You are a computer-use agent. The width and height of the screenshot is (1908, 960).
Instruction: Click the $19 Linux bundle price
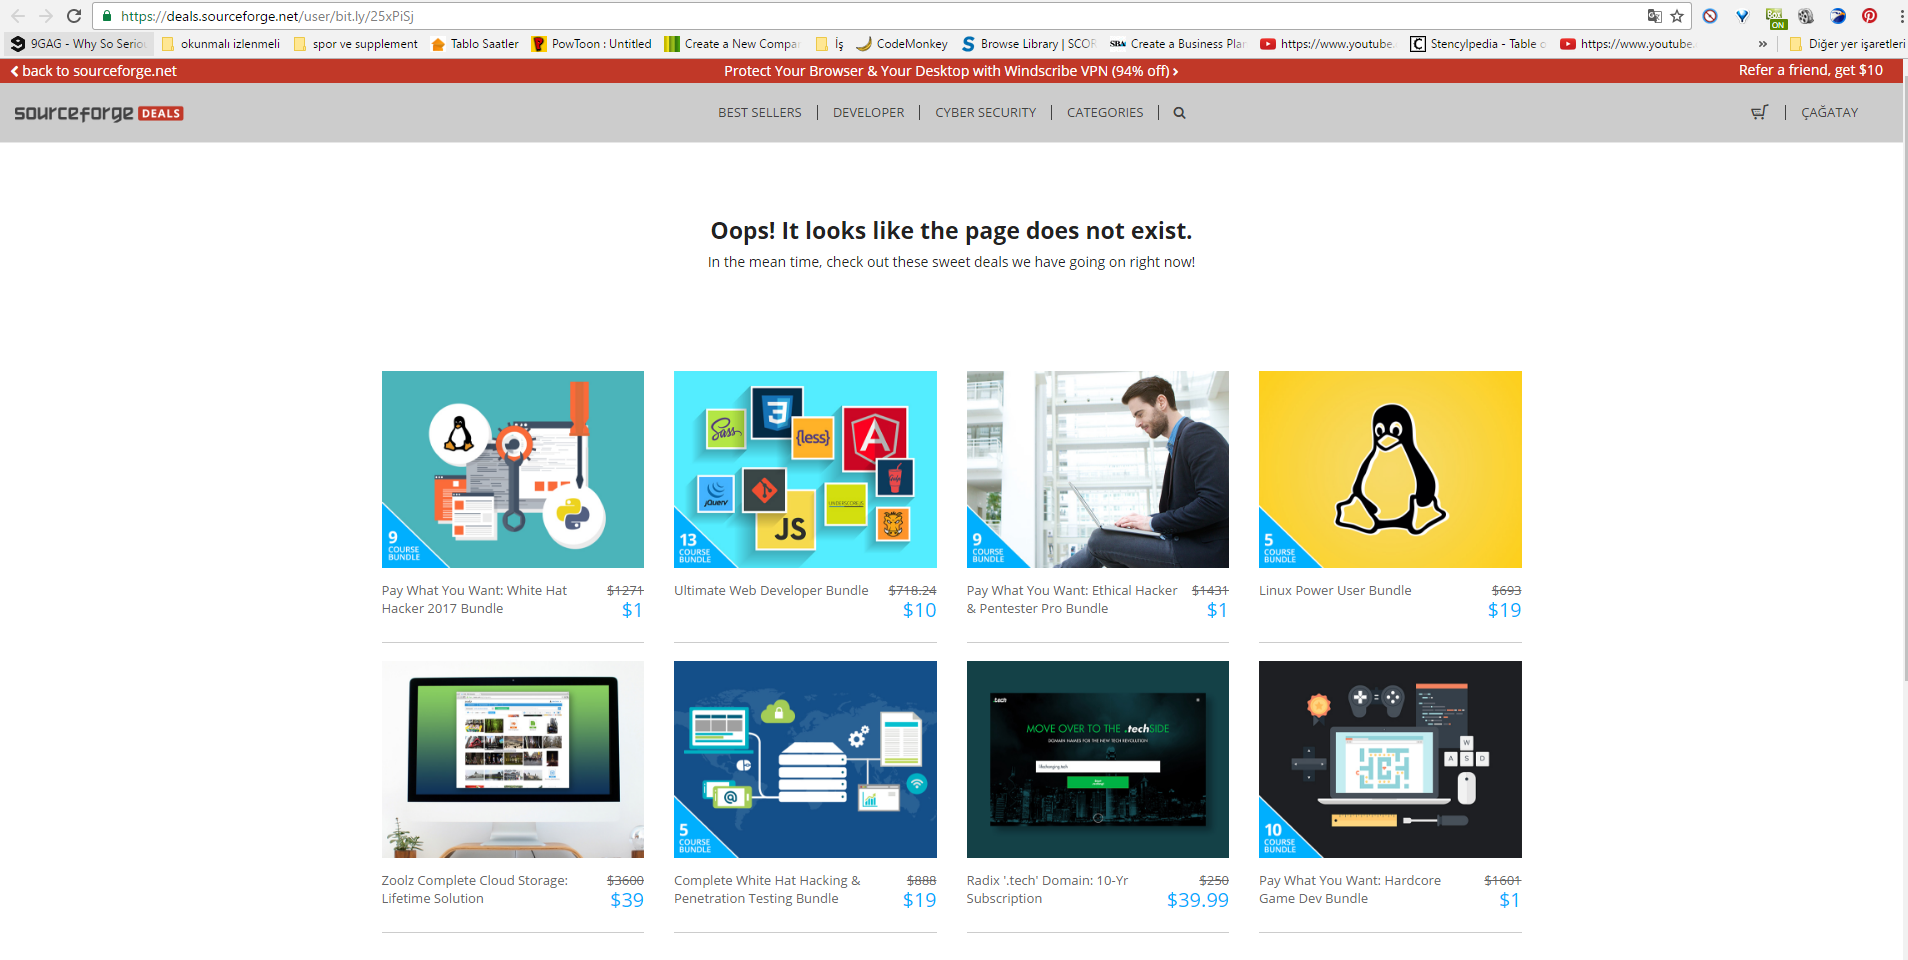1504,610
